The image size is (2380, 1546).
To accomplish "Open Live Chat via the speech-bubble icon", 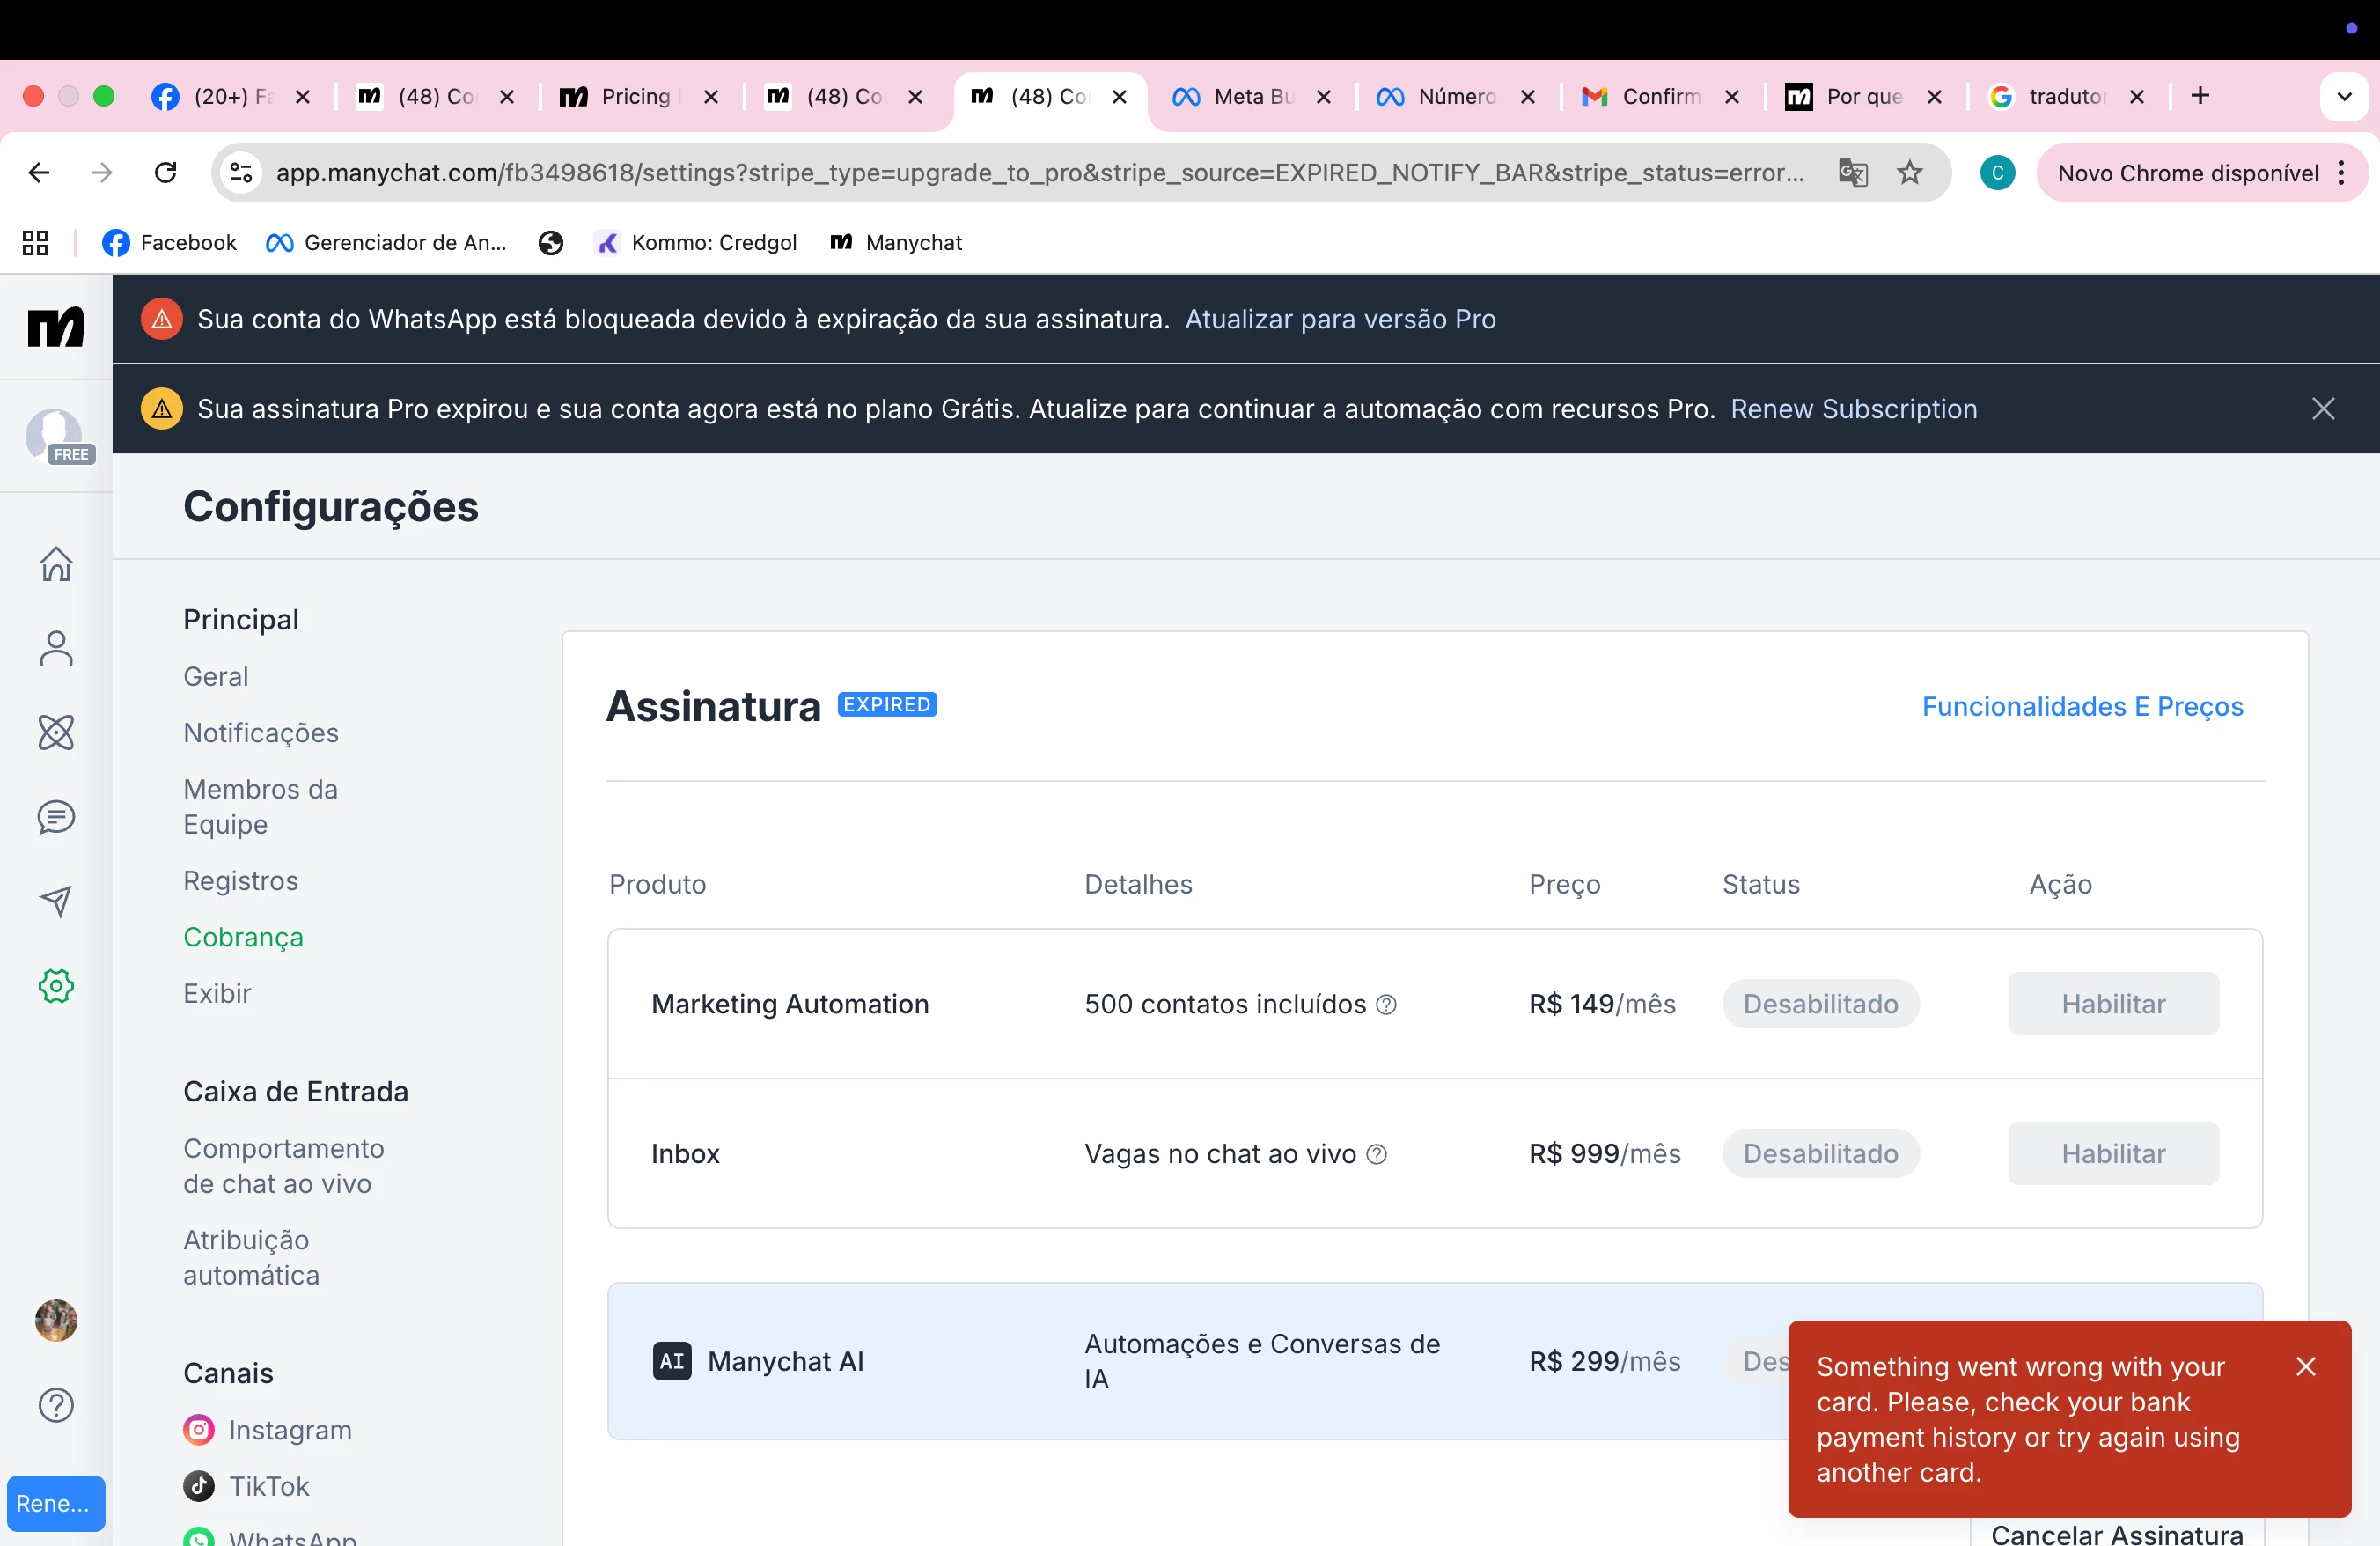I will (x=56, y=817).
